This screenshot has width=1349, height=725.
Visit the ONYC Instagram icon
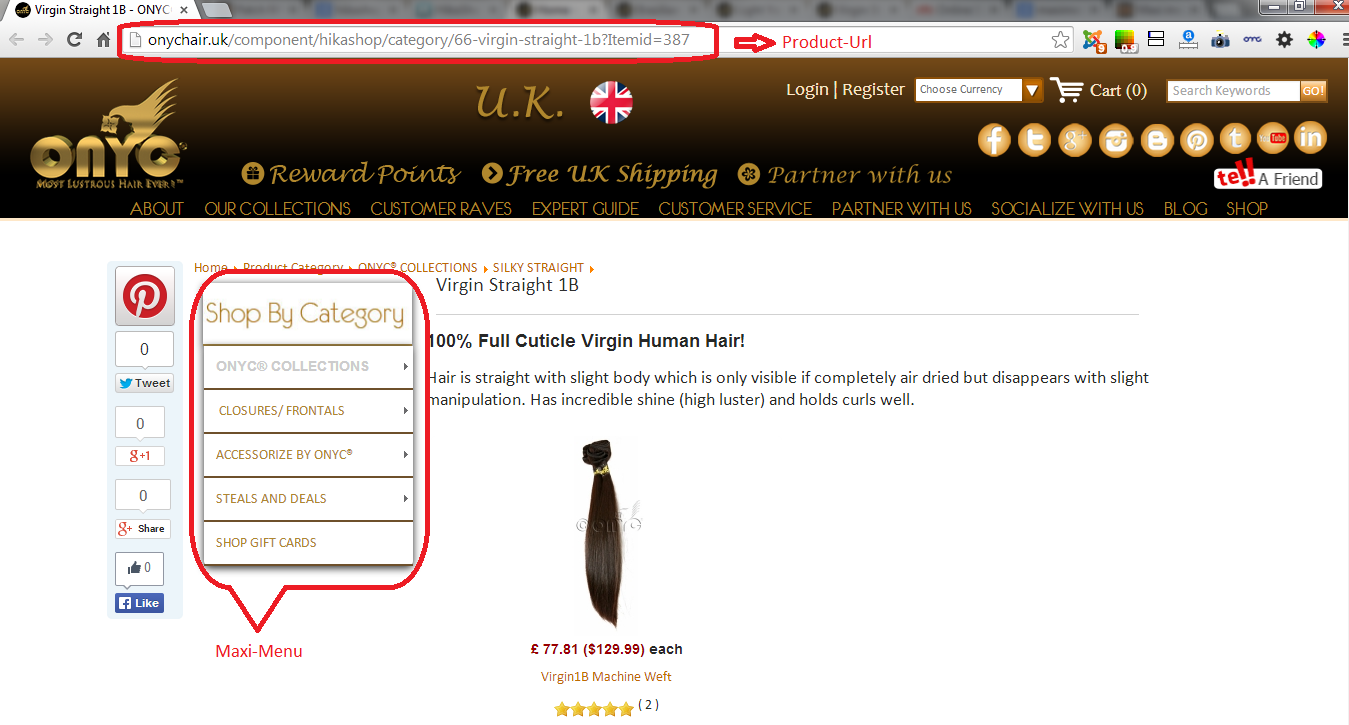(1115, 140)
